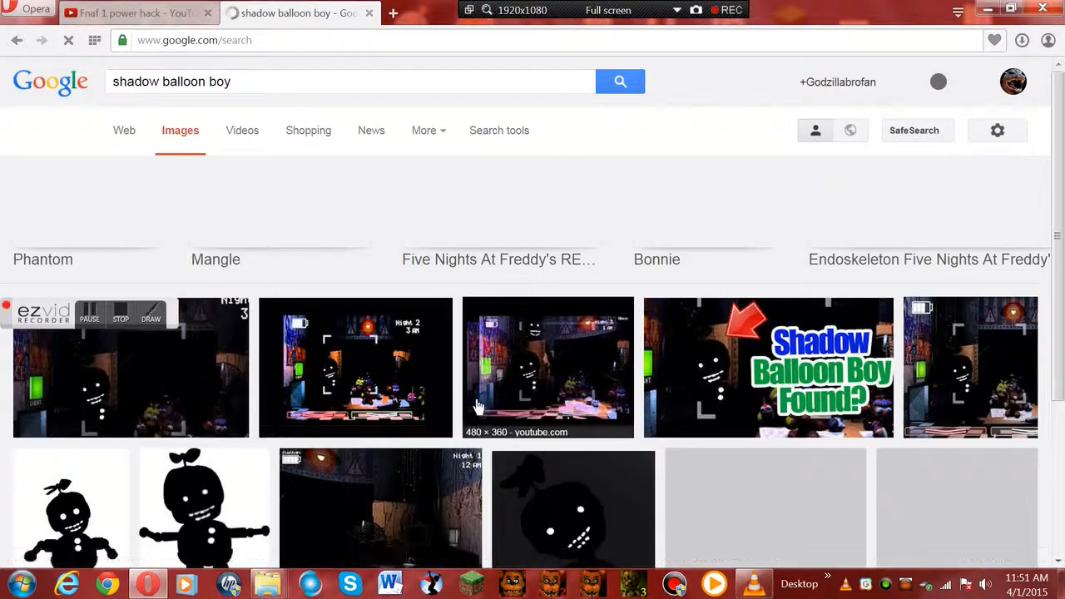Switch to global results globe icon

(850, 131)
